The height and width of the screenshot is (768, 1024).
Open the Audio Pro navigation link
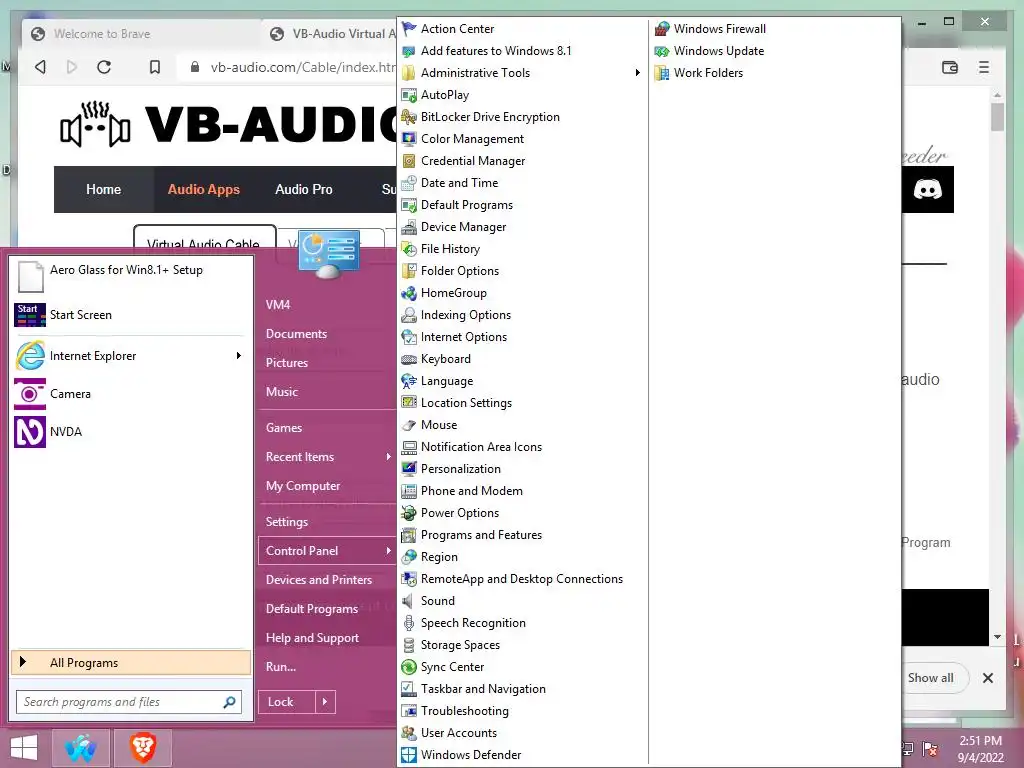(x=304, y=189)
